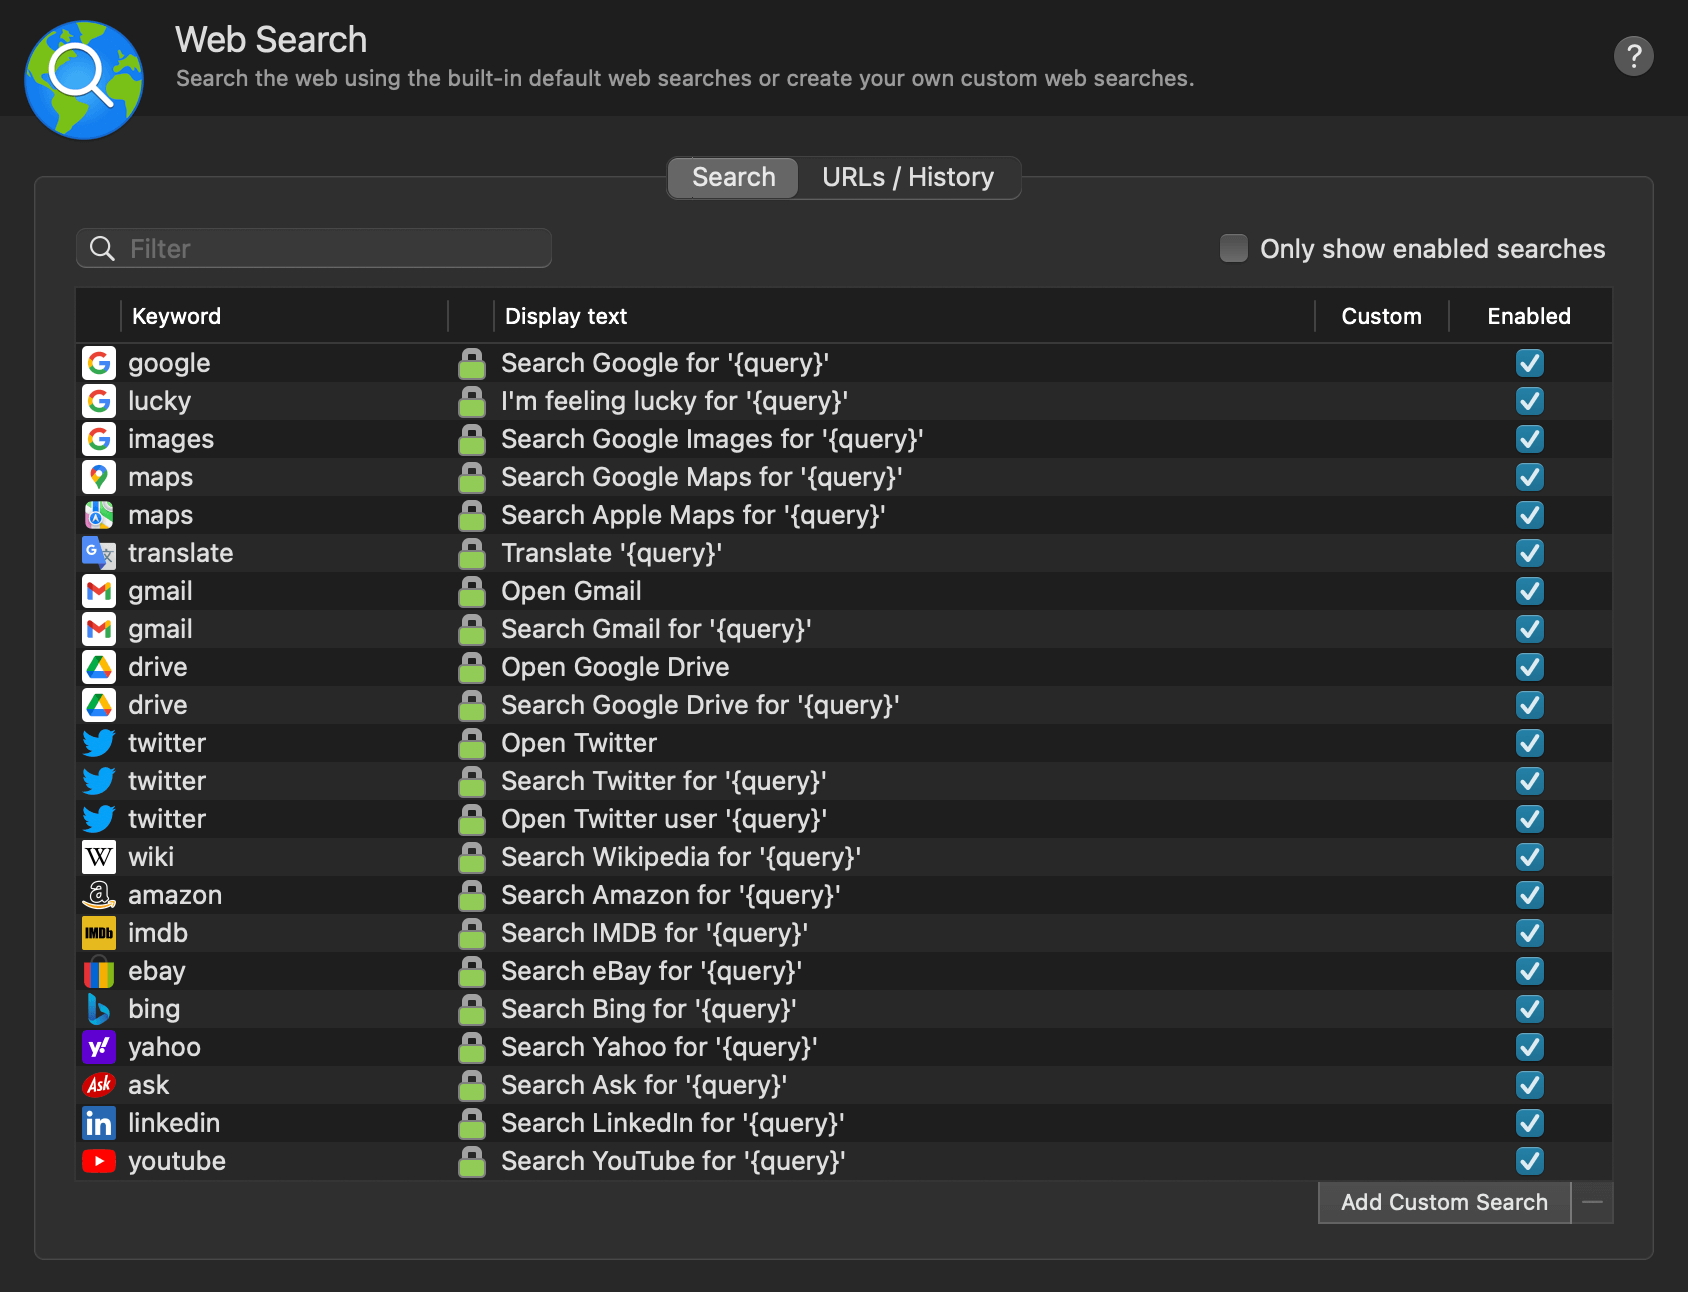1688x1292 pixels.
Task: Select the Search tab
Action: pos(733,177)
